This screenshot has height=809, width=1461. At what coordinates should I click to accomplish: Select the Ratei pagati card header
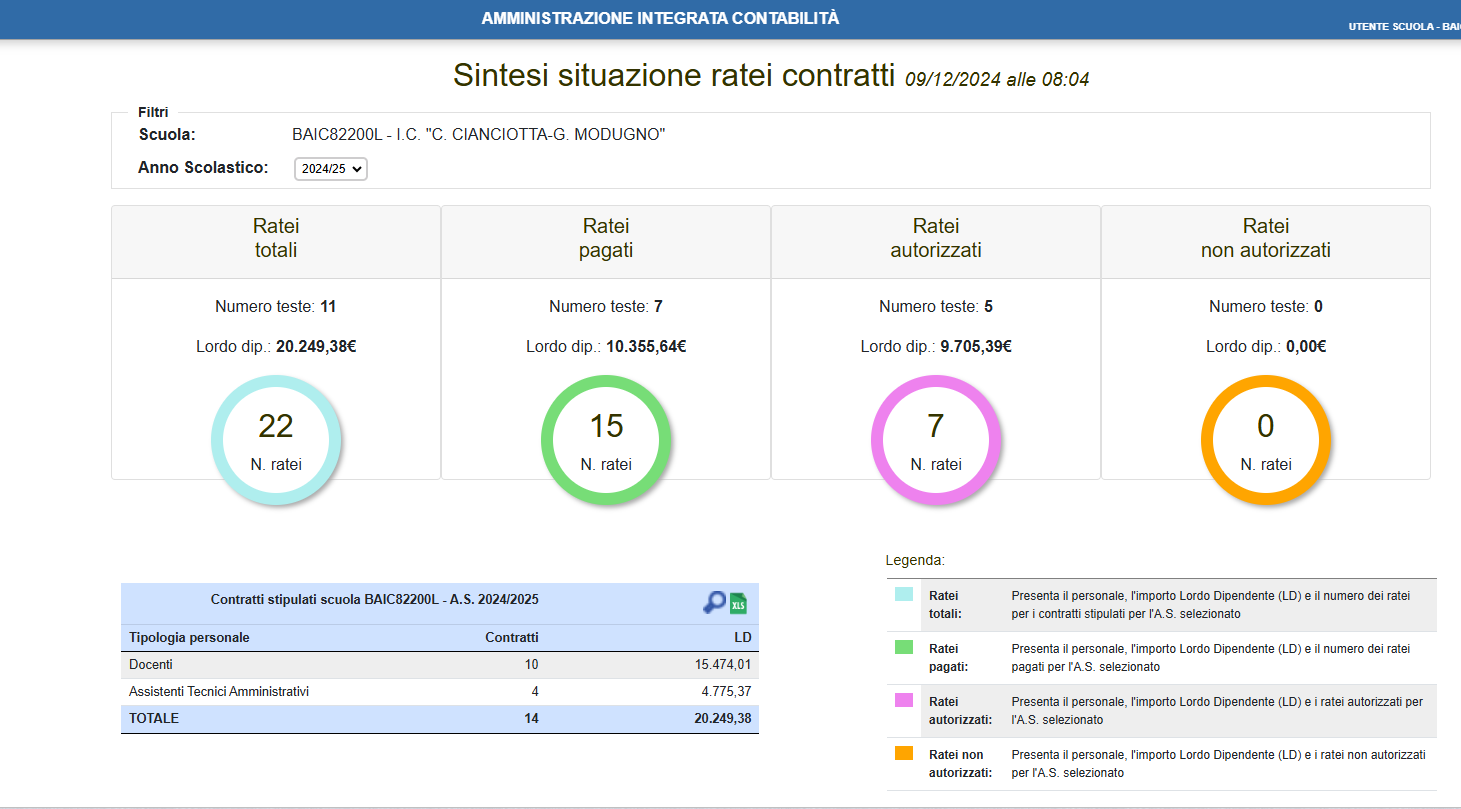pos(606,239)
